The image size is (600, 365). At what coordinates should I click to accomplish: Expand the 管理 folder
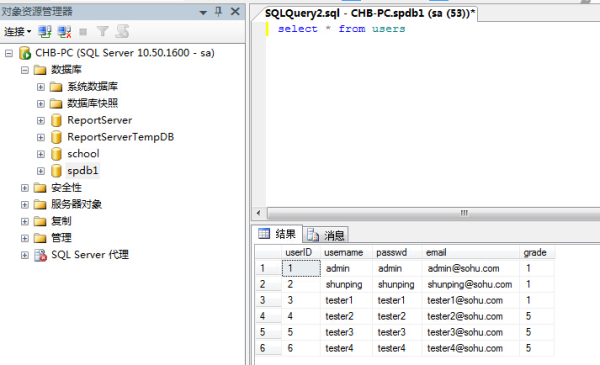coord(25,238)
